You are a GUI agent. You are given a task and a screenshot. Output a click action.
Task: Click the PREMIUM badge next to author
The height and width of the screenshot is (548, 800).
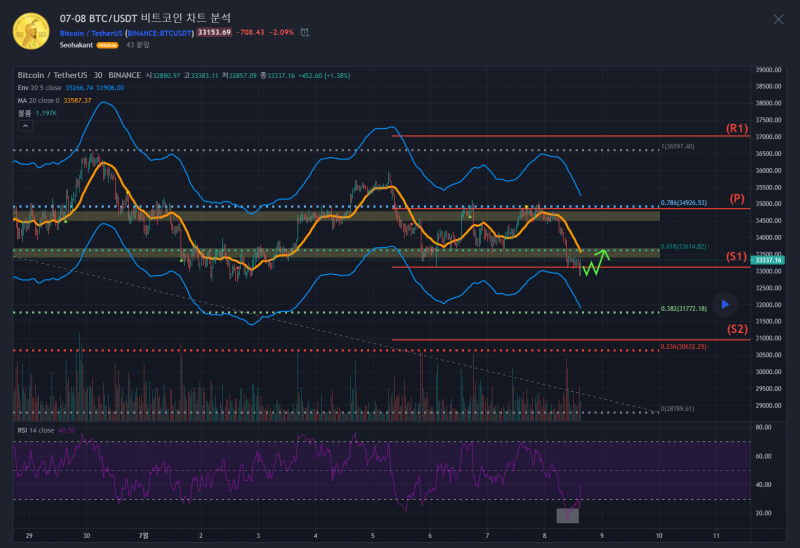pos(107,45)
